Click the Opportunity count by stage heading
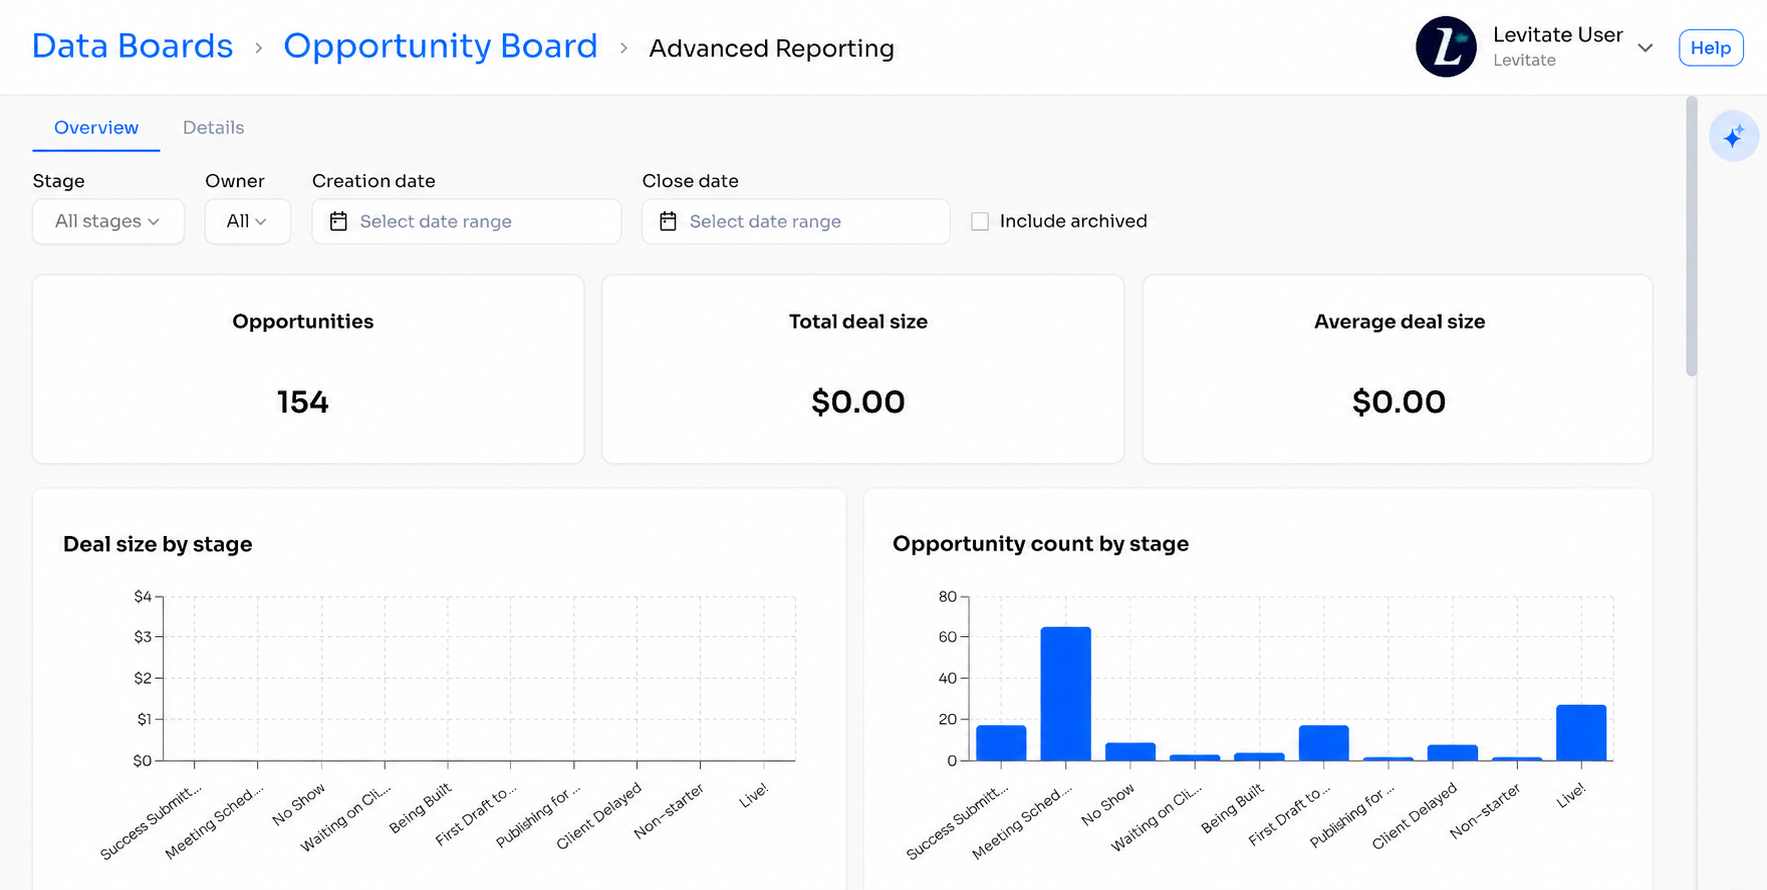The image size is (1767, 890). (1041, 544)
